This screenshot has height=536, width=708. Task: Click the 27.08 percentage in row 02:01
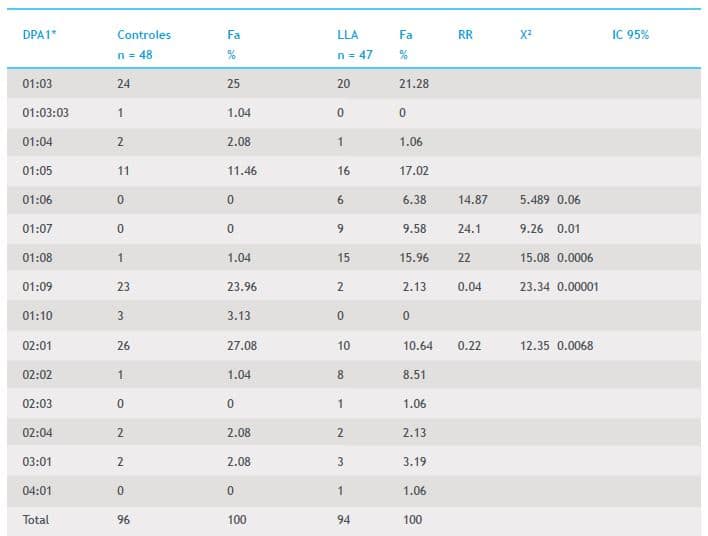242,346
